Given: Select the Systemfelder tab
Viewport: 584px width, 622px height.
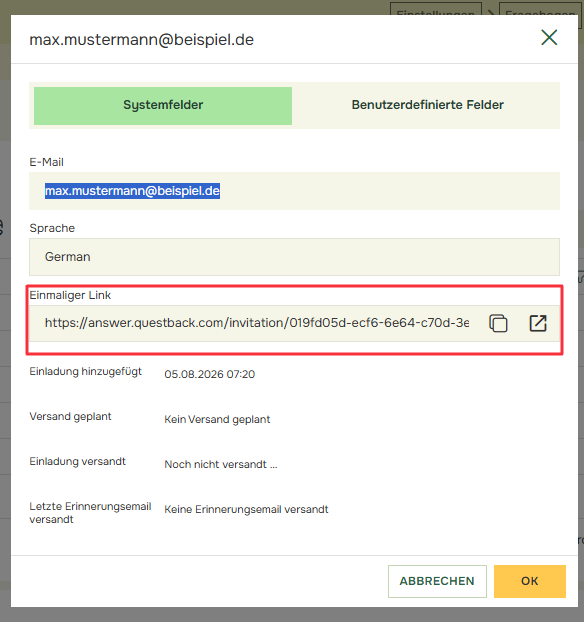Looking at the screenshot, I should (163, 106).
